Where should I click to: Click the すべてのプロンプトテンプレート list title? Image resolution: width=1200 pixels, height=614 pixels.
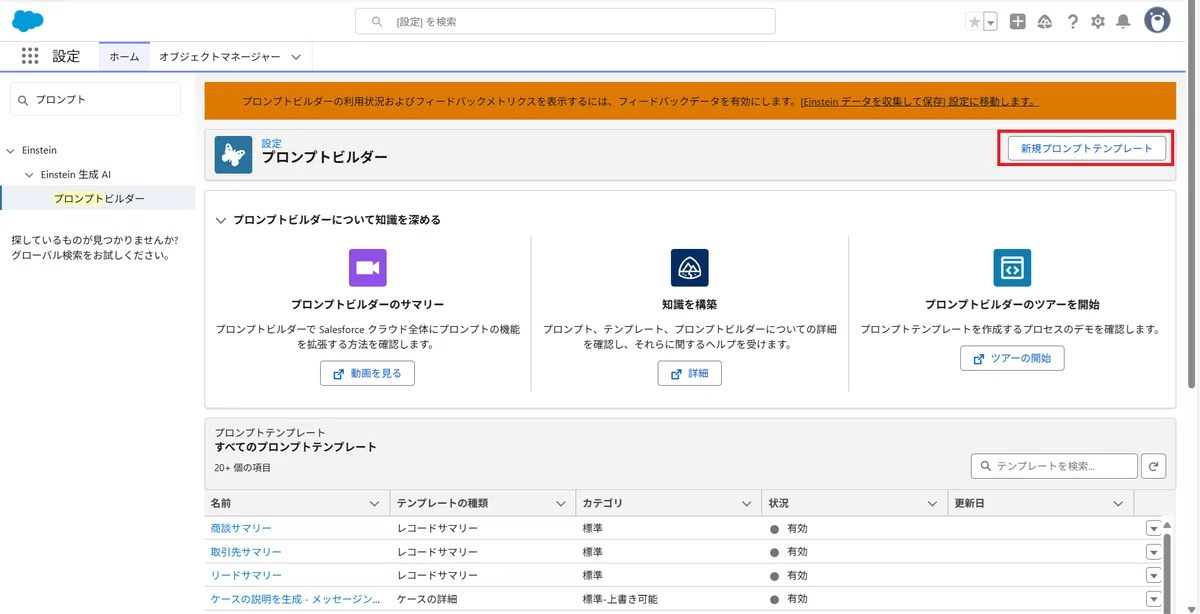coord(296,447)
